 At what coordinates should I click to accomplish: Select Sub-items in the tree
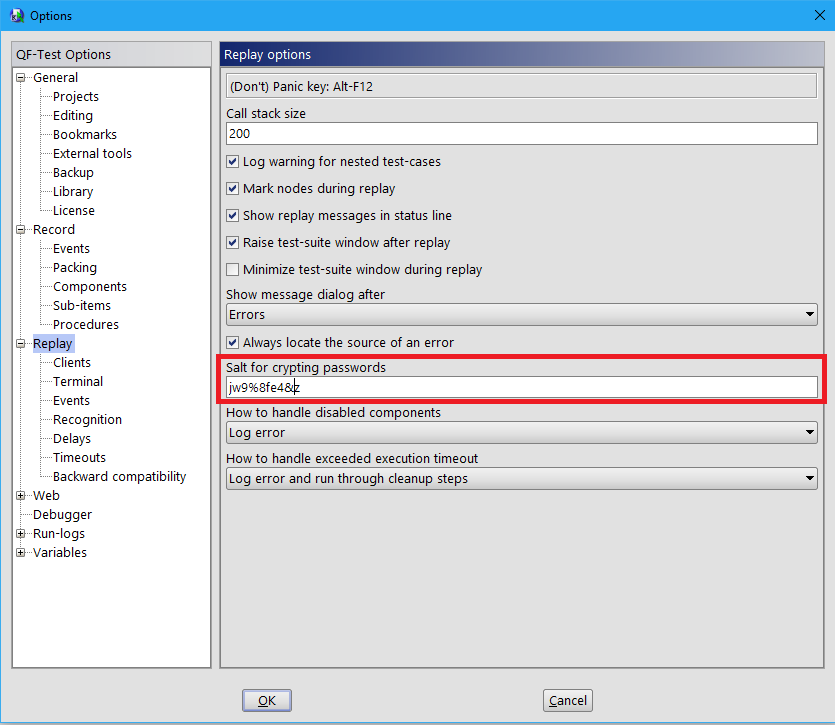tap(82, 306)
